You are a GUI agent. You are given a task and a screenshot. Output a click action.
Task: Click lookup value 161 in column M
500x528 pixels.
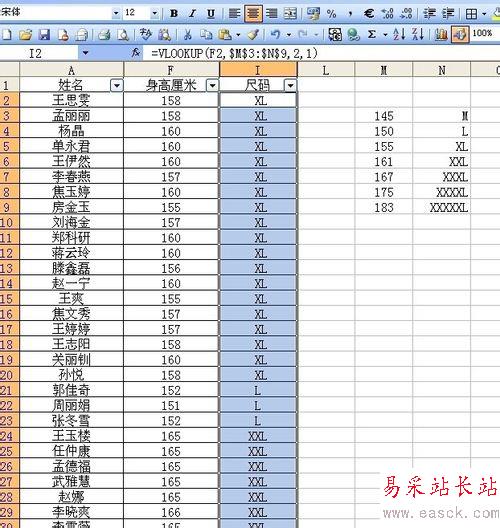coord(384,162)
